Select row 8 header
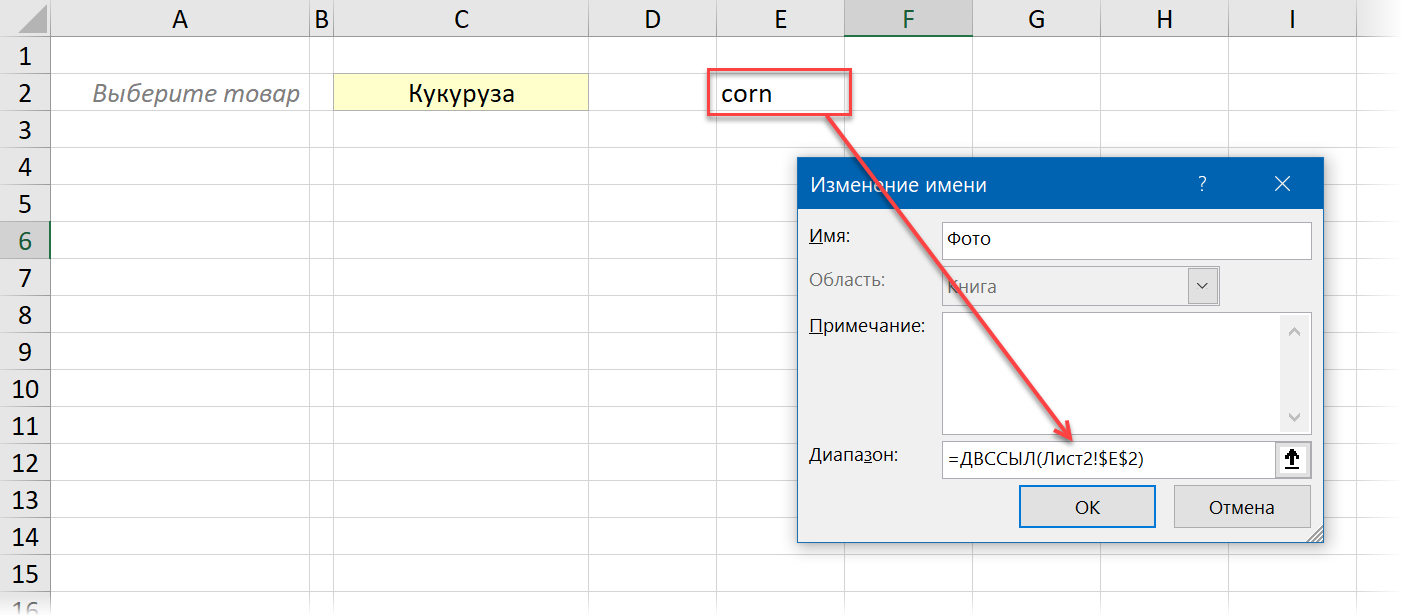Image resolution: width=1402 pixels, height=616 pixels. coord(25,315)
